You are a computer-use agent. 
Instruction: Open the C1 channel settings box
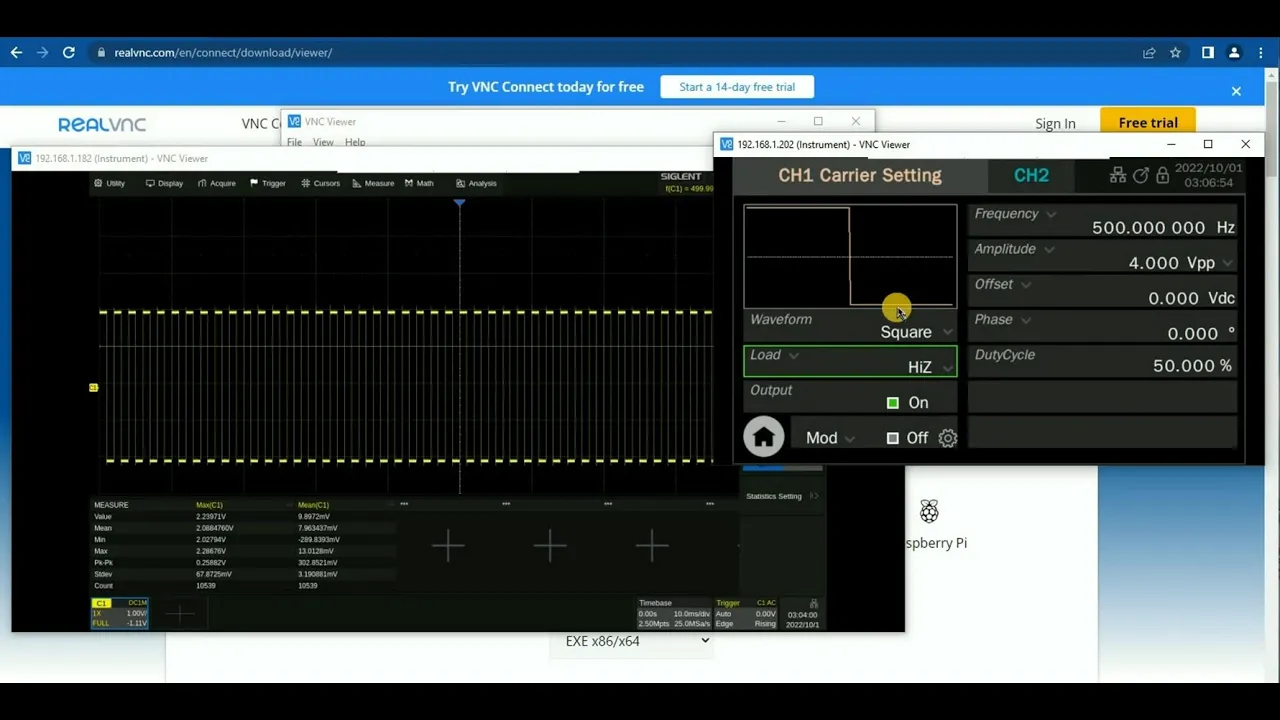click(x=120, y=614)
